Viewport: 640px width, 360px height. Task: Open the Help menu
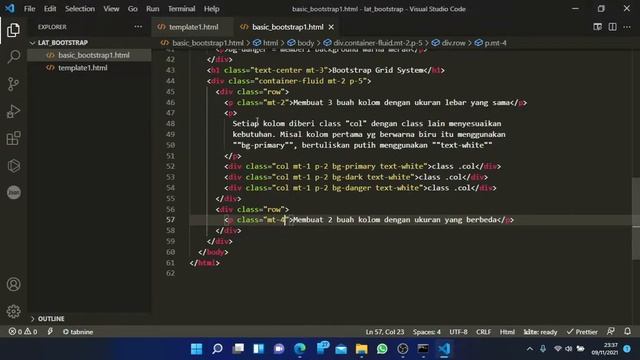click(211, 9)
